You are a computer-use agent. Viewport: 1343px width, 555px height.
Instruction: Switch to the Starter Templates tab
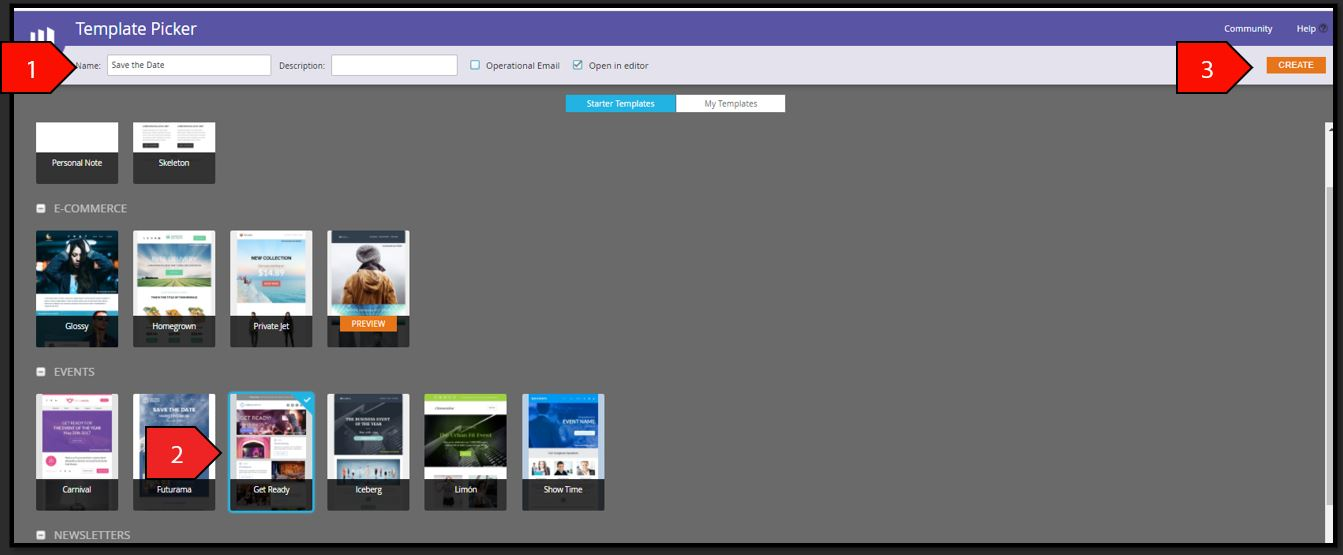tap(620, 103)
